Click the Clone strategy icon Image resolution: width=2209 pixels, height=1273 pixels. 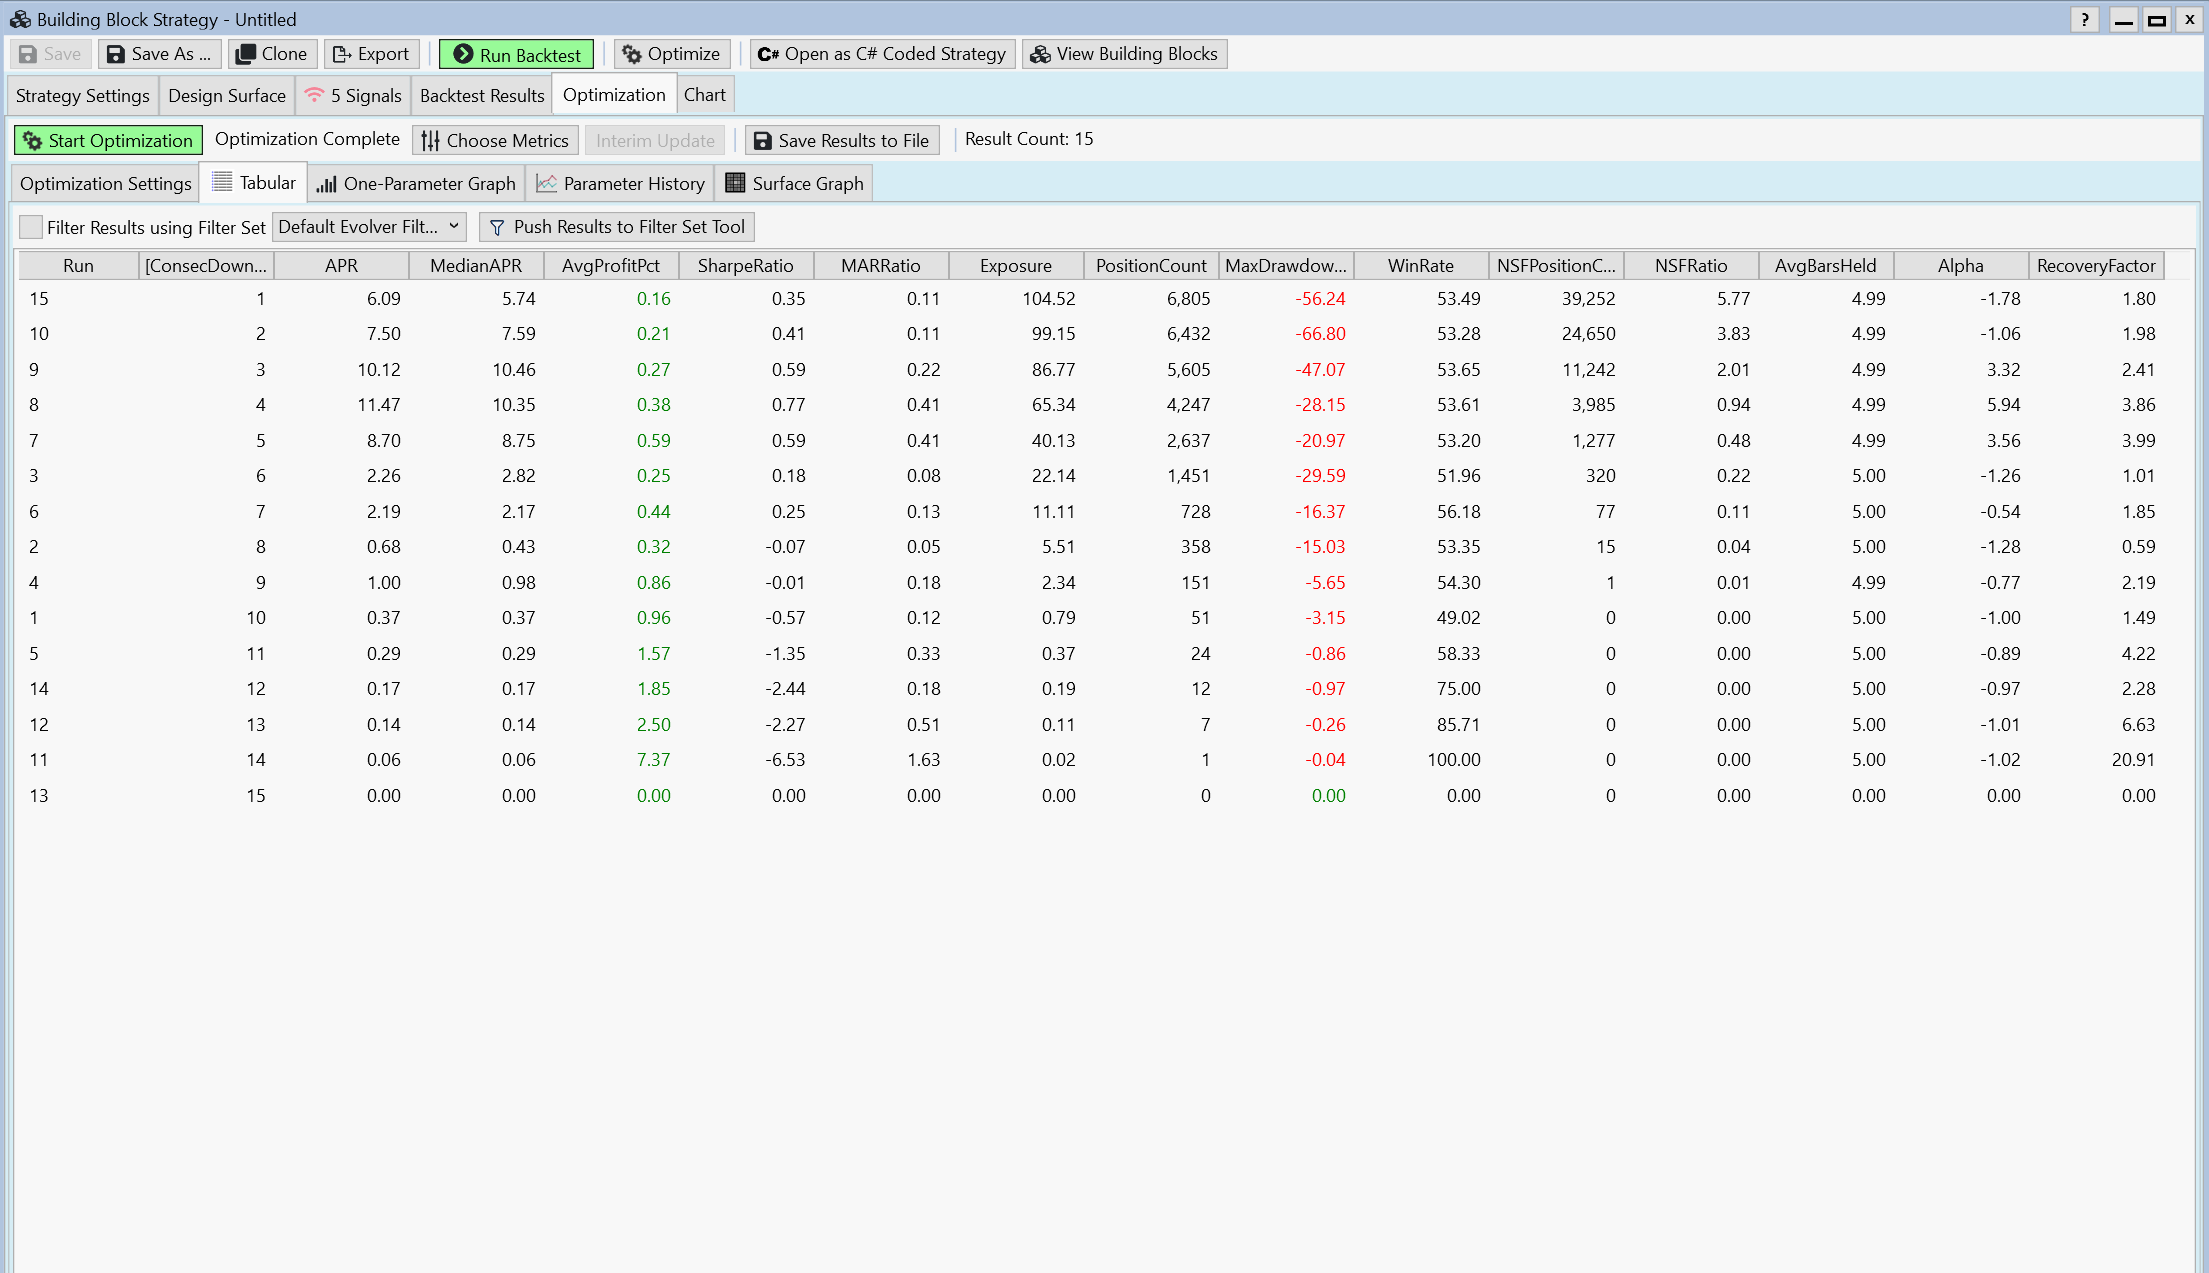coord(245,54)
